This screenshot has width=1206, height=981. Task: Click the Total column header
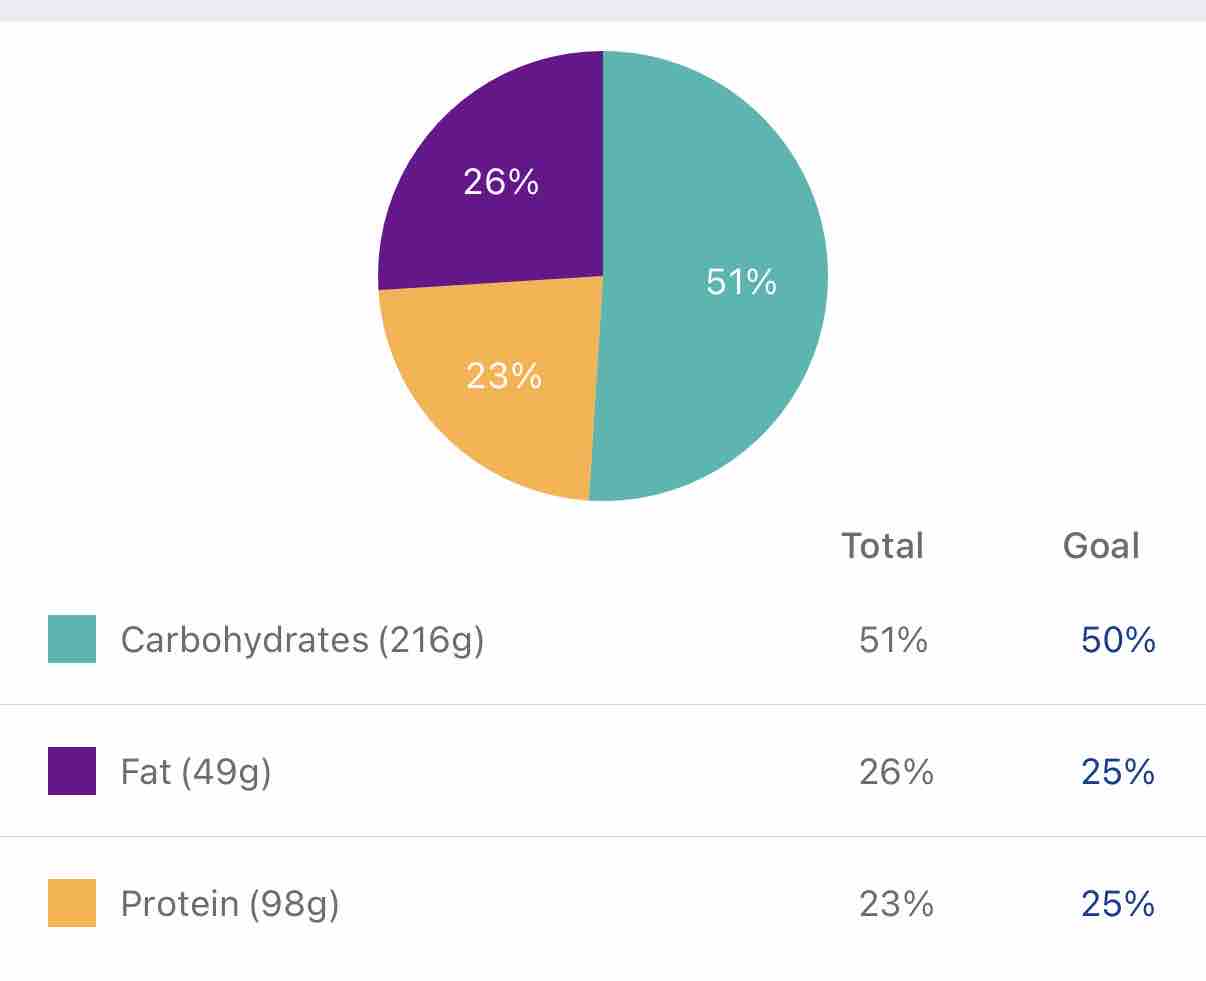click(x=882, y=546)
